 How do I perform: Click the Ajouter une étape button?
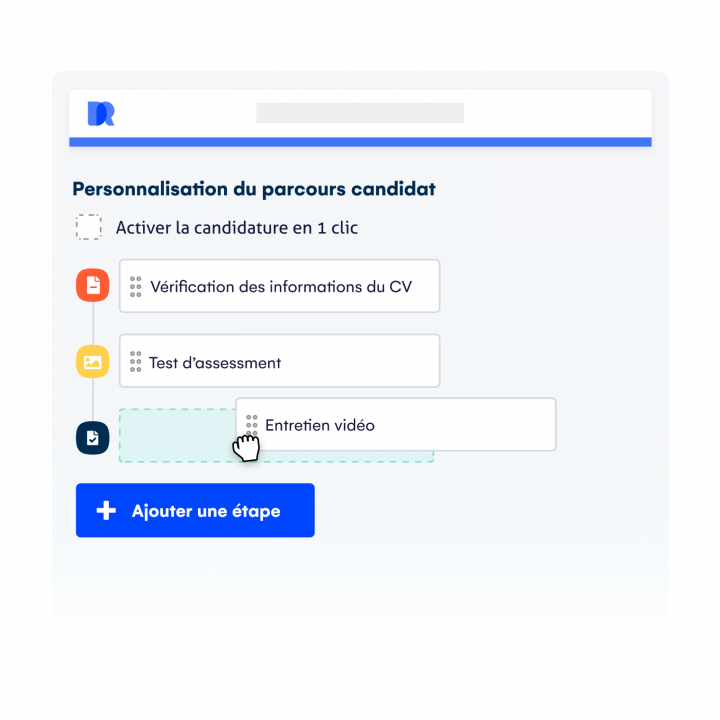click(x=195, y=510)
